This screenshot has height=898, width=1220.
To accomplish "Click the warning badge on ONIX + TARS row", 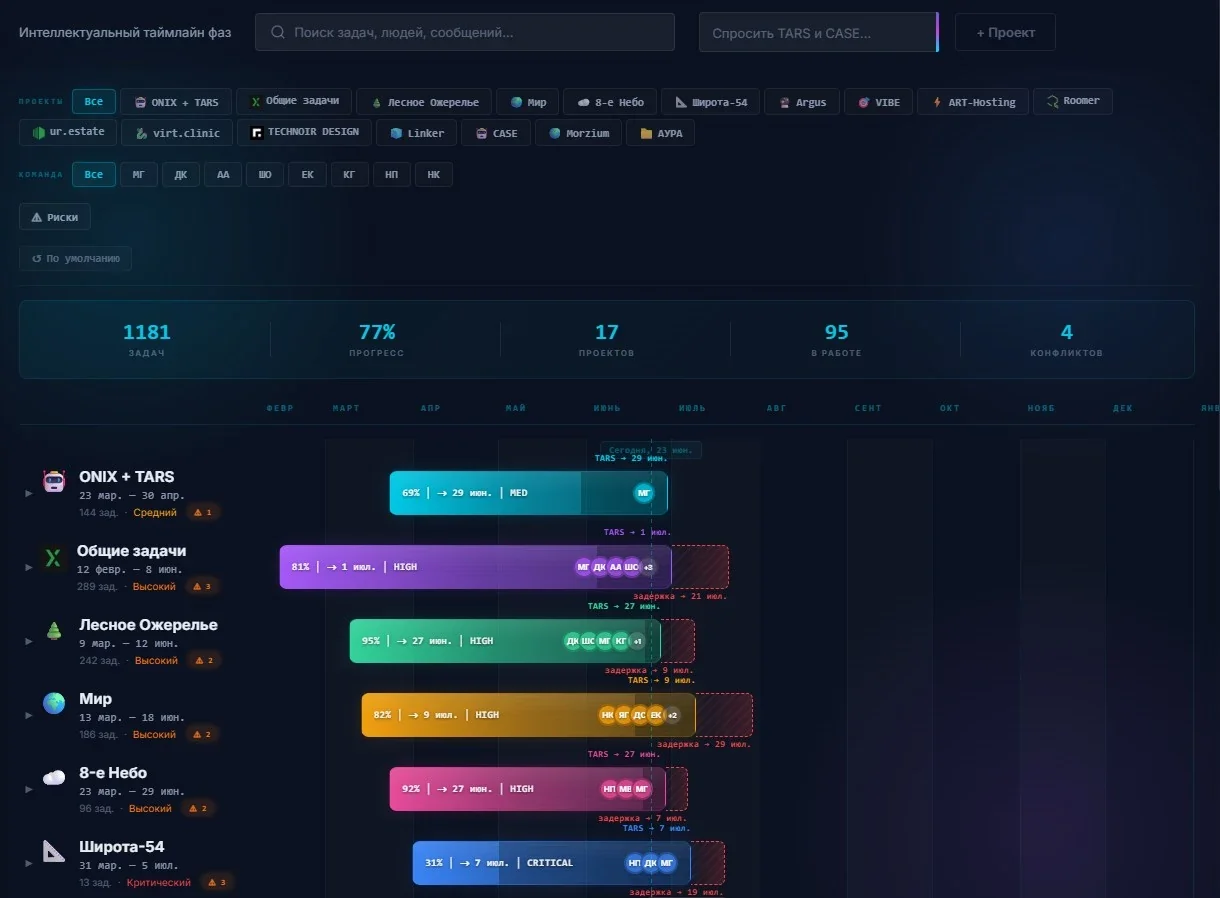I will tap(203, 512).
